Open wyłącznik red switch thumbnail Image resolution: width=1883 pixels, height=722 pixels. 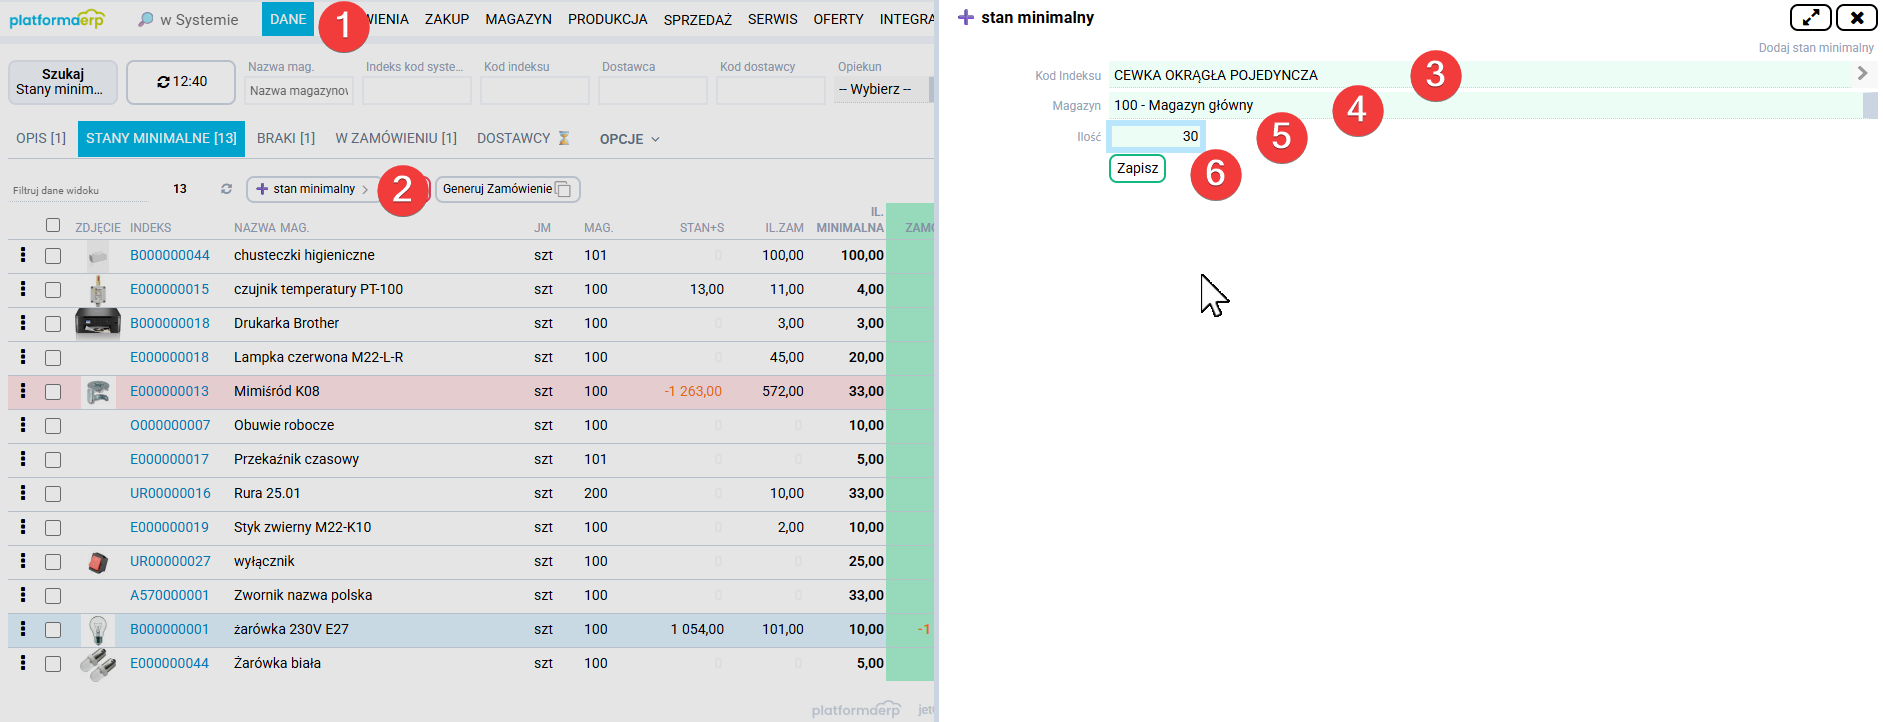pyautogui.click(x=98, y=562)
